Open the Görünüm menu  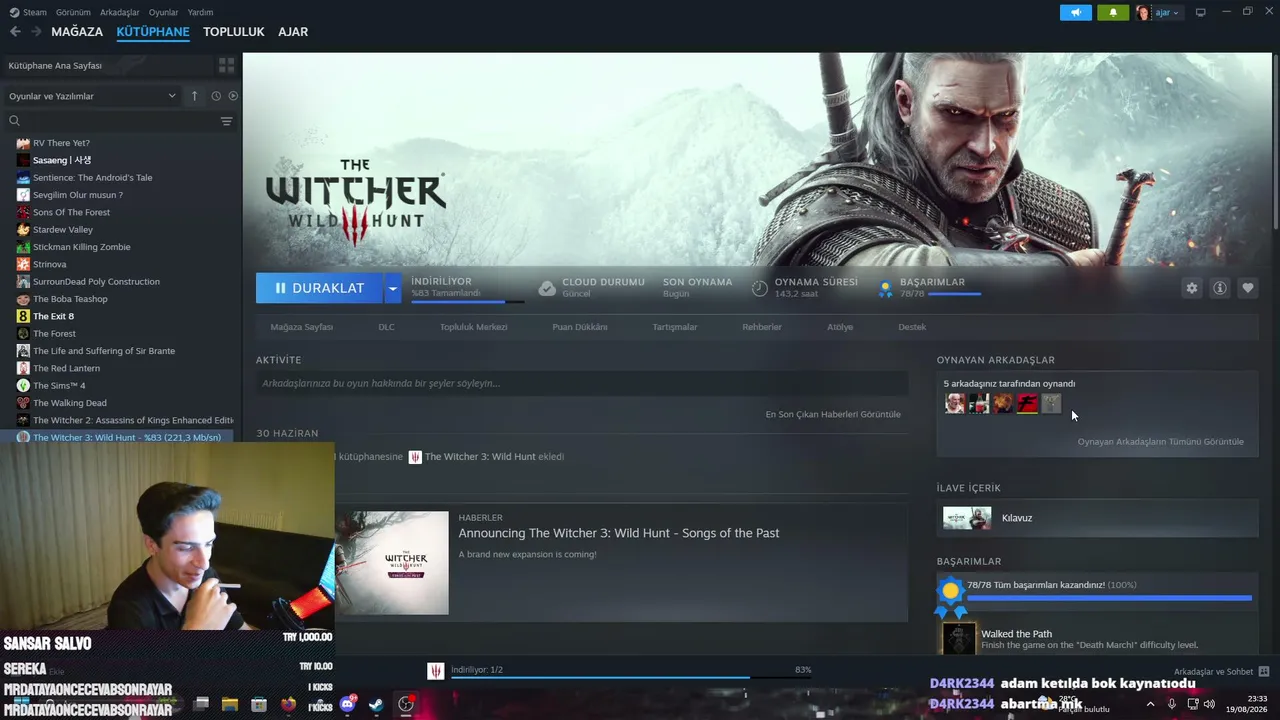click(73, 12)
